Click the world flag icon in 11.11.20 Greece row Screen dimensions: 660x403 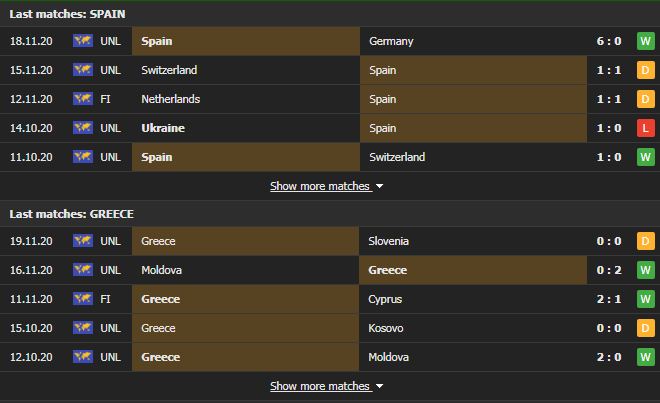coord(82,299)
